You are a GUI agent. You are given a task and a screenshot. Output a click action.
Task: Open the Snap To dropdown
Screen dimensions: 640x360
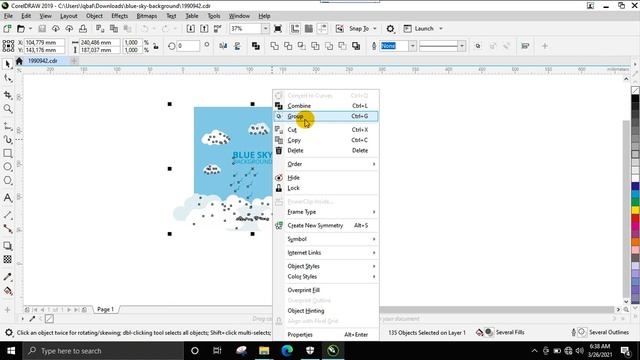click(x=375, y=29)
